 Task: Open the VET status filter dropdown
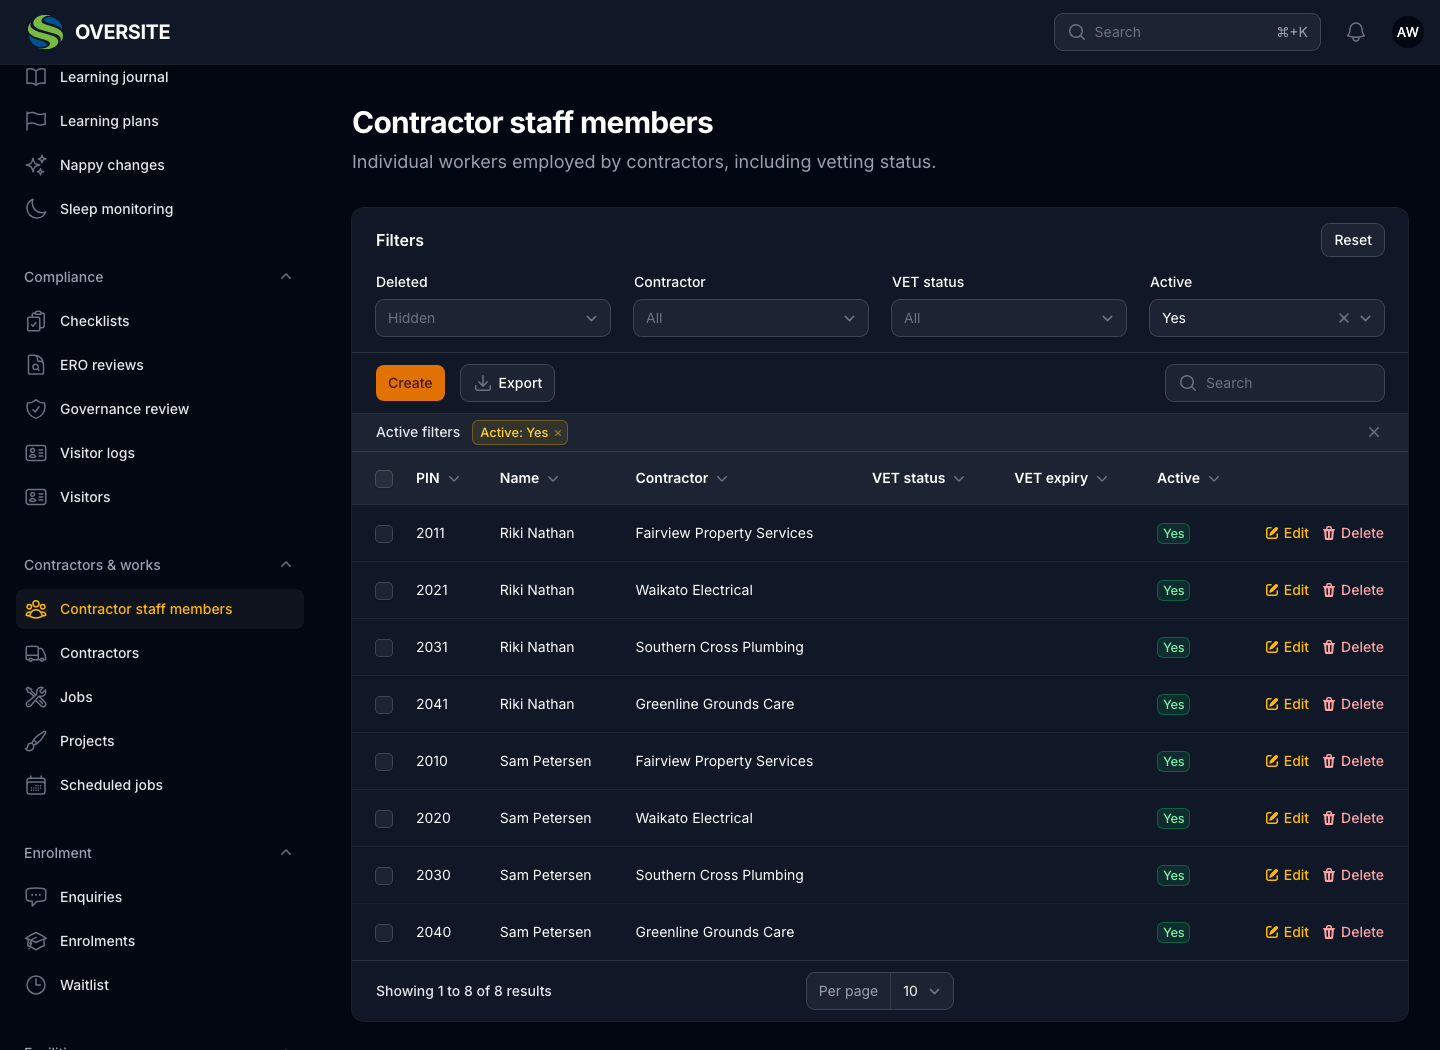1009,318
